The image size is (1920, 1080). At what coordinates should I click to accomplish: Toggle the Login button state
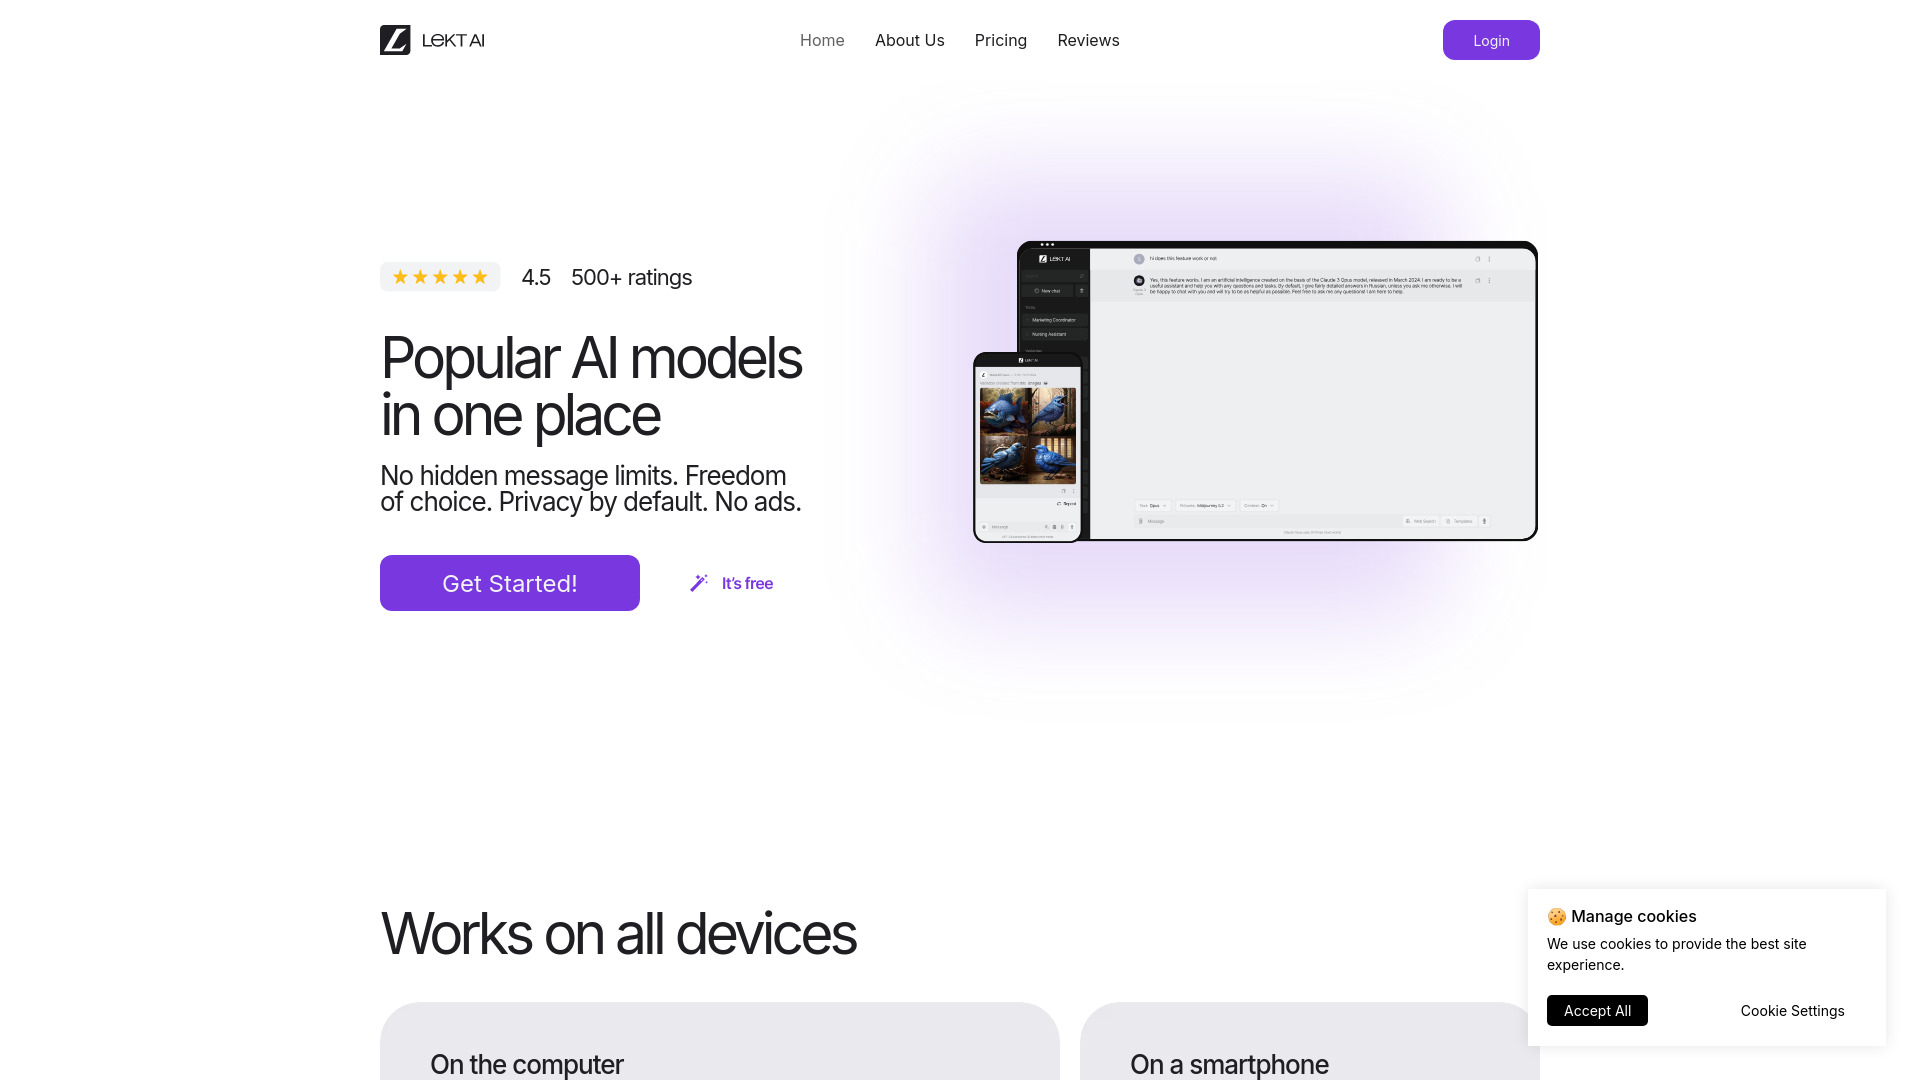(1491, 40)
